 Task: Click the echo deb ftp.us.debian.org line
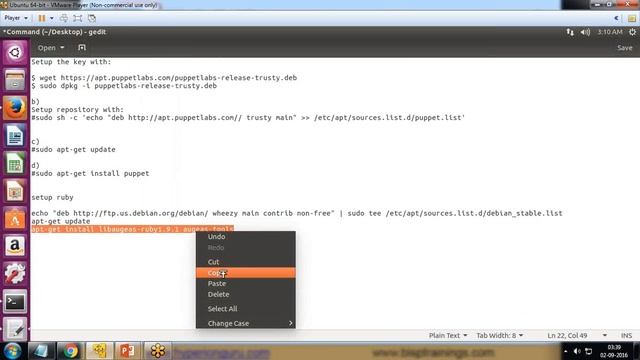[297, 213]
